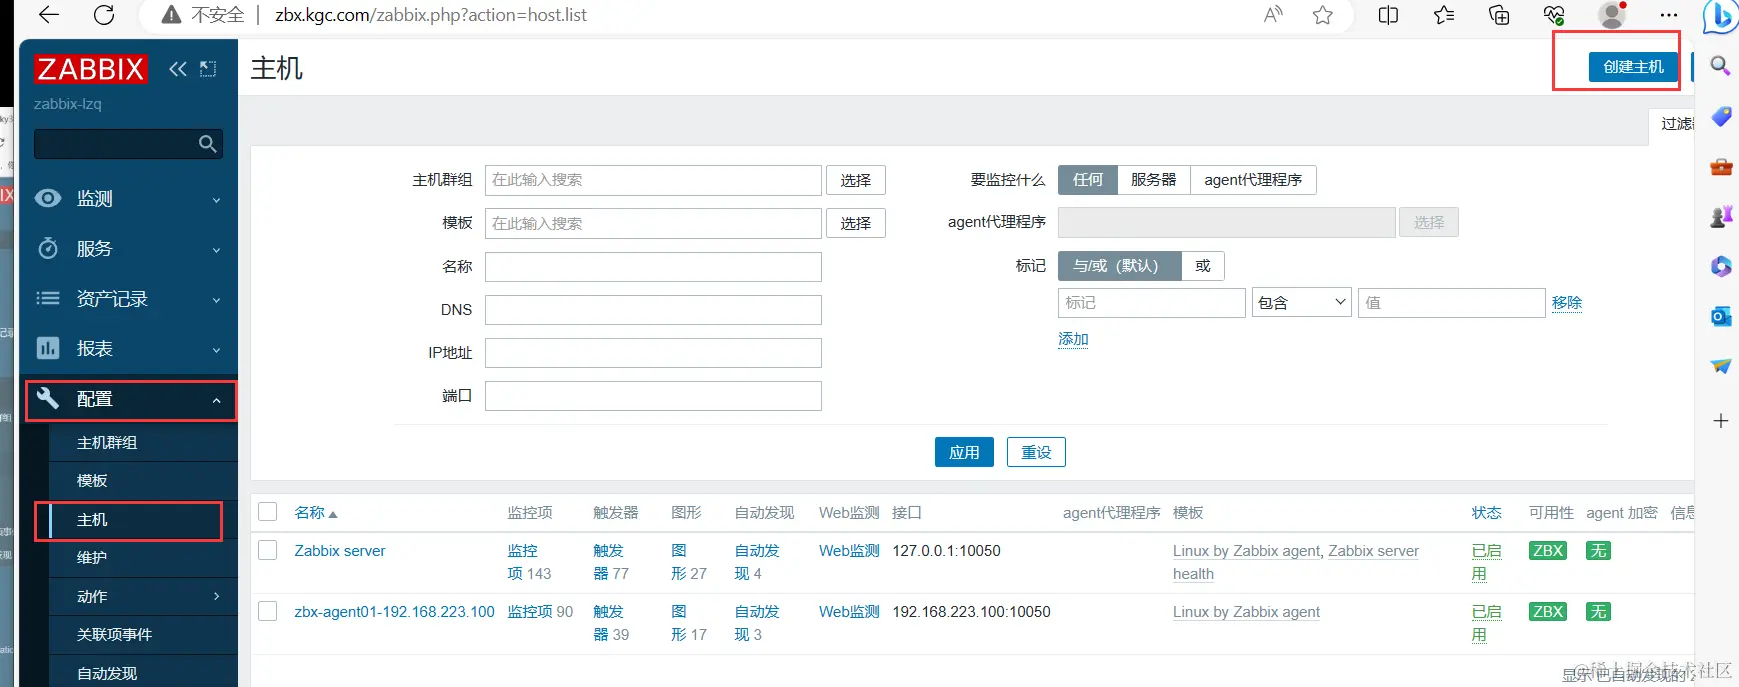This screenshot has width=1739, height=687.
Task: Open 自动发现 configuration item
Action: tap(107, 673)
